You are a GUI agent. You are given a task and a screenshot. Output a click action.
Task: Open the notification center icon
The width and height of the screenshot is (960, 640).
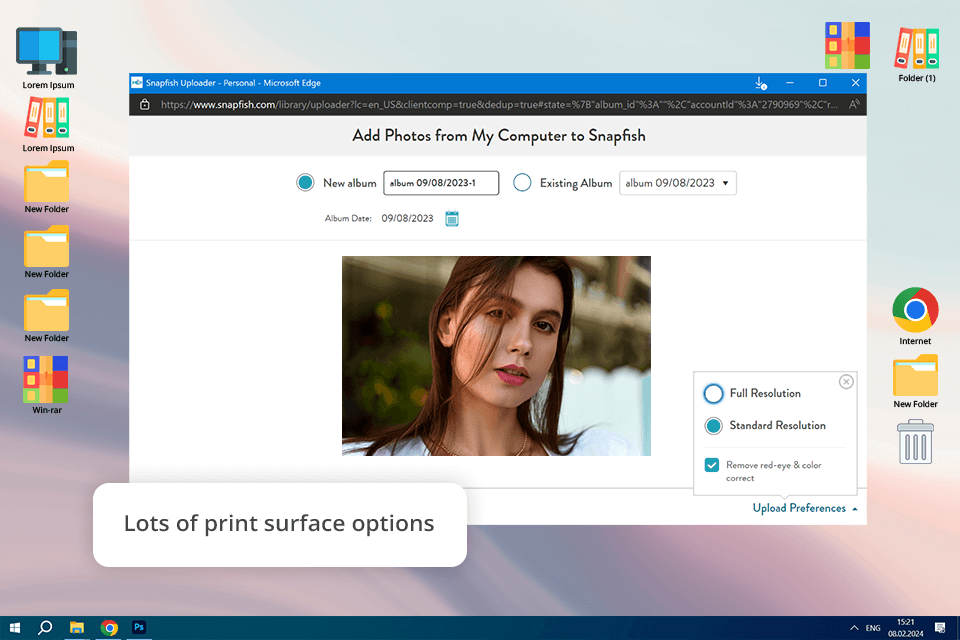pos(940,627)
